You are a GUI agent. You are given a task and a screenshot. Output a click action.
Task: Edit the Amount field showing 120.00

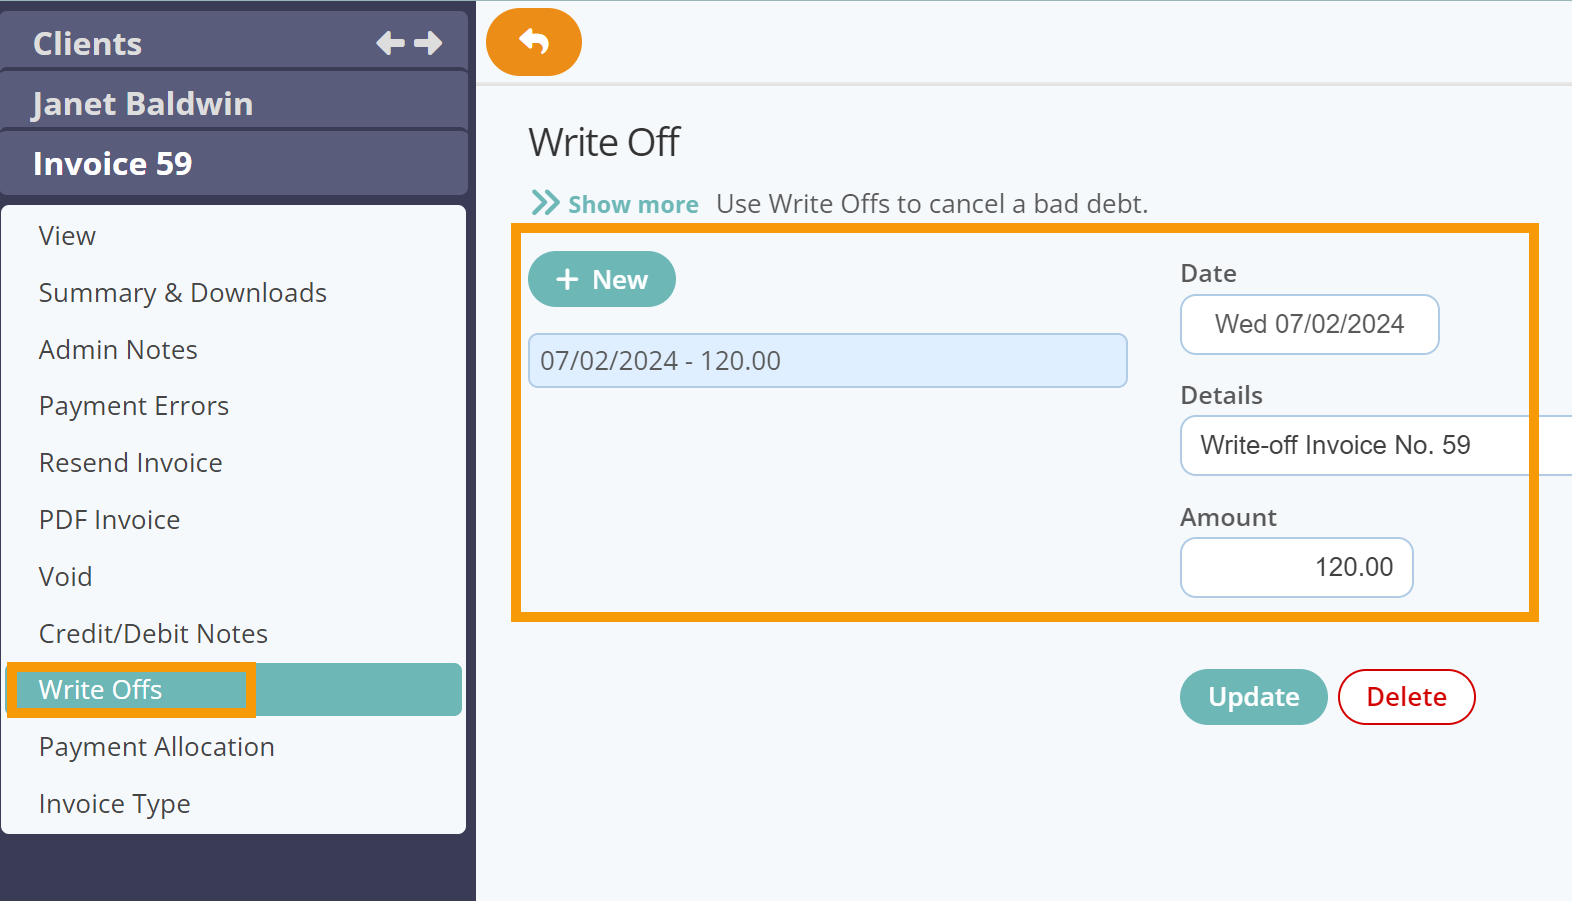pyautogui.click(x=1296, y=567)
